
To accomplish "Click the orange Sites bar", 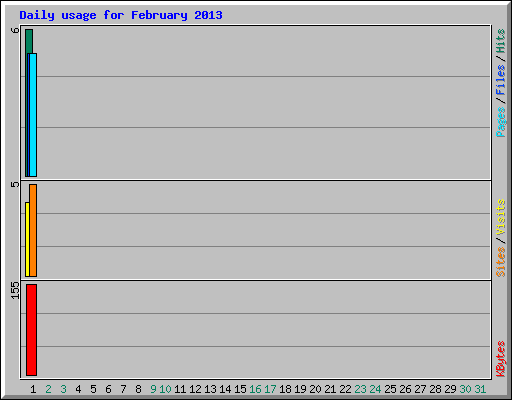I will pos(33,230).
